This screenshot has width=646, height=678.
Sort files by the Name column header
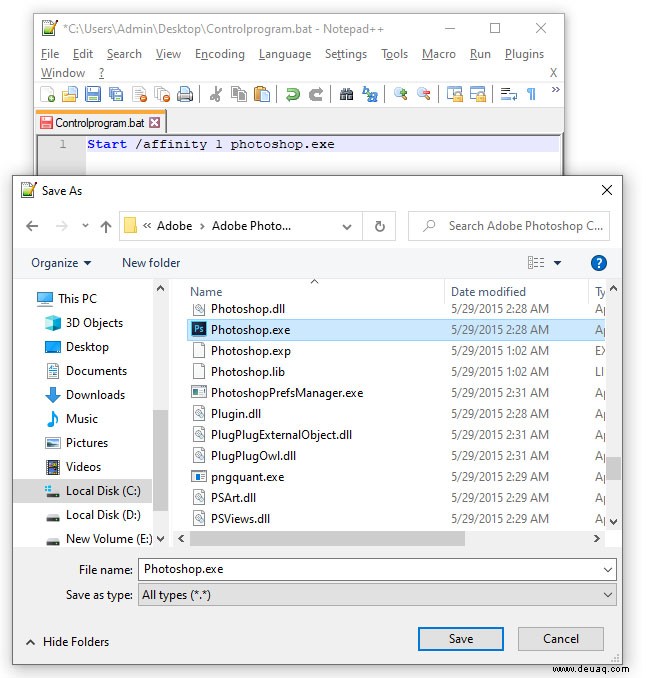coord(206,292)
